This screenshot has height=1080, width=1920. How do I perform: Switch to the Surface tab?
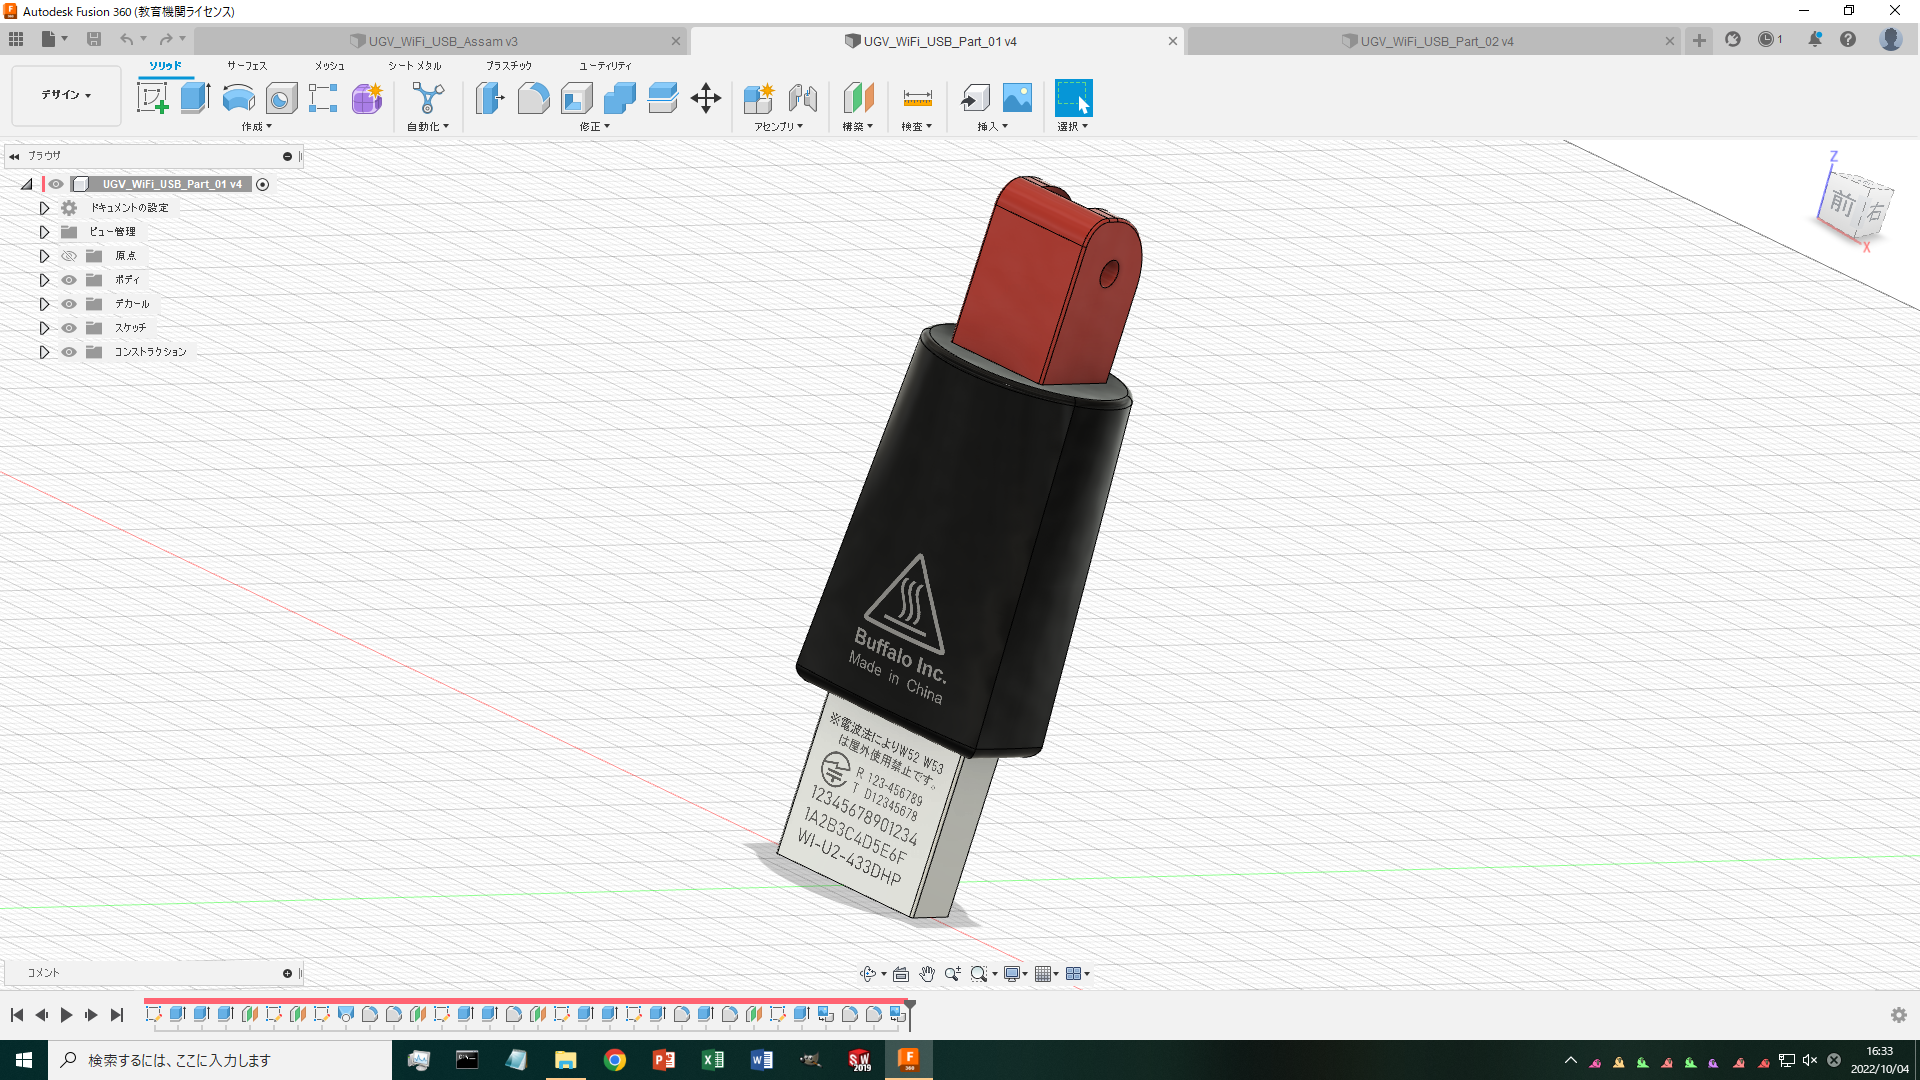coord(247,66)
